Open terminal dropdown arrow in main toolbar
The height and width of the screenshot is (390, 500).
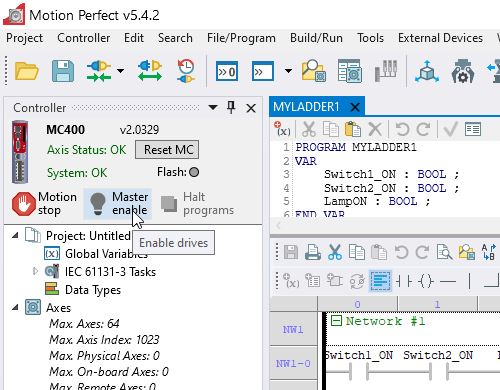tap(288, 71)
